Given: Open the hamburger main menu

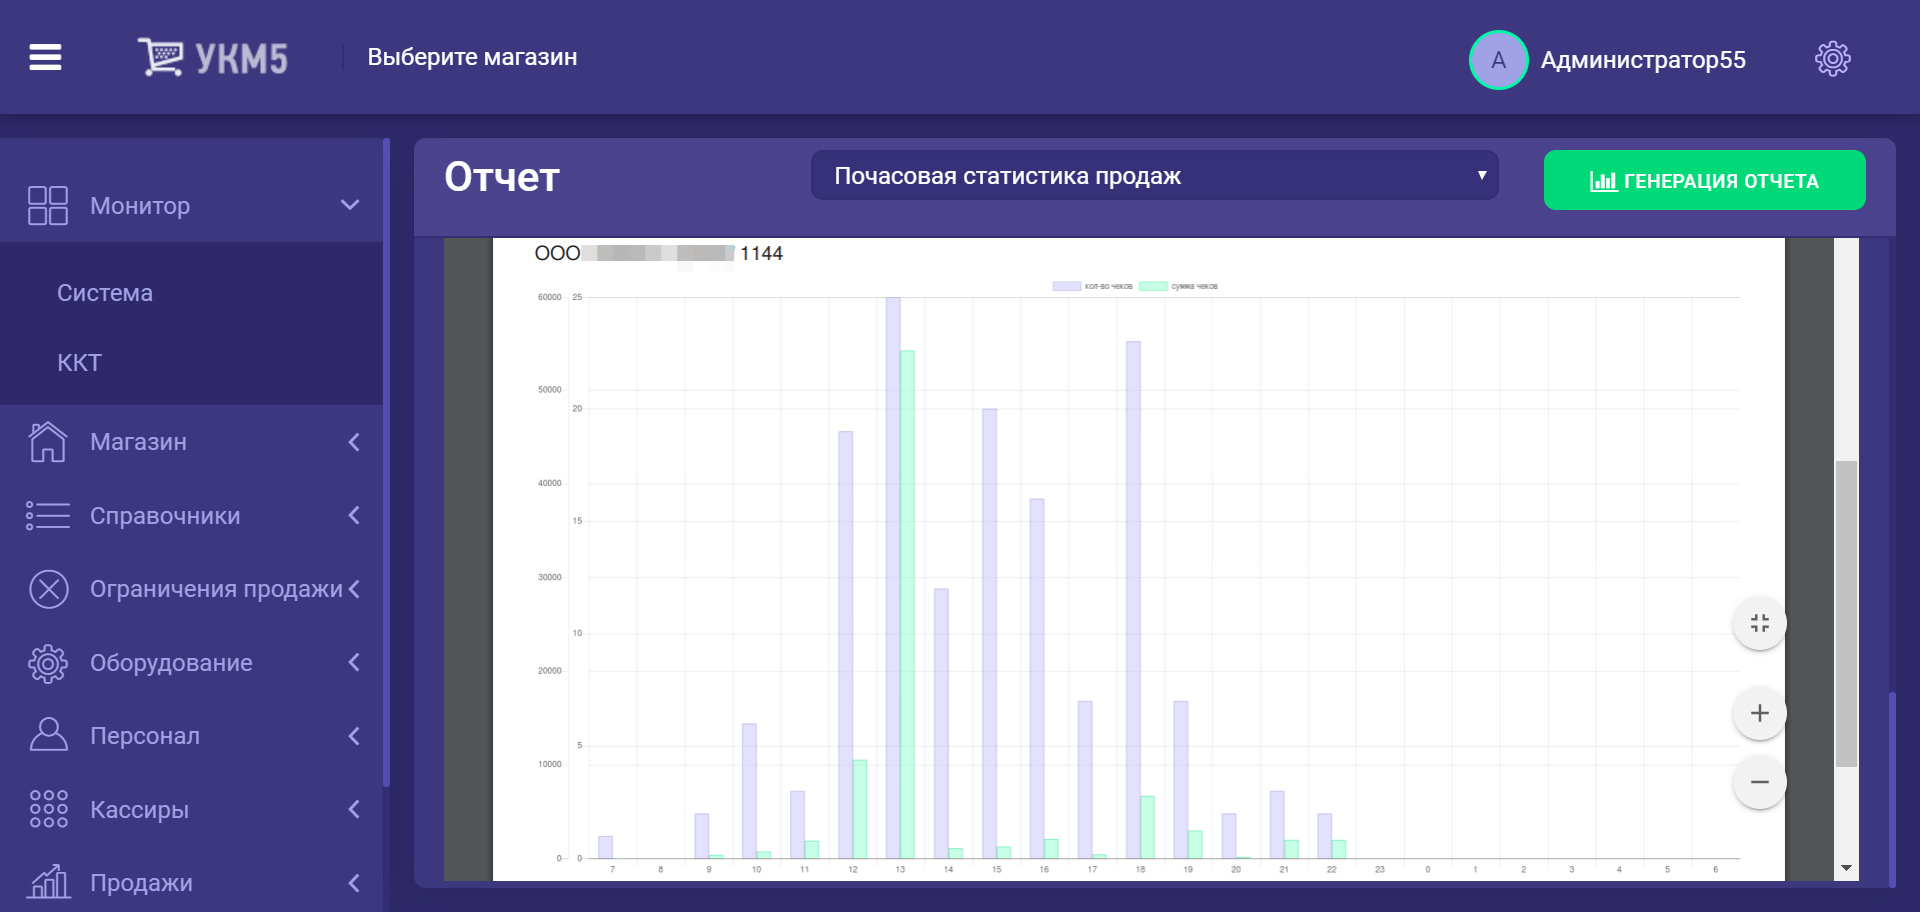Looking at the screenshot, I should 45,58.
